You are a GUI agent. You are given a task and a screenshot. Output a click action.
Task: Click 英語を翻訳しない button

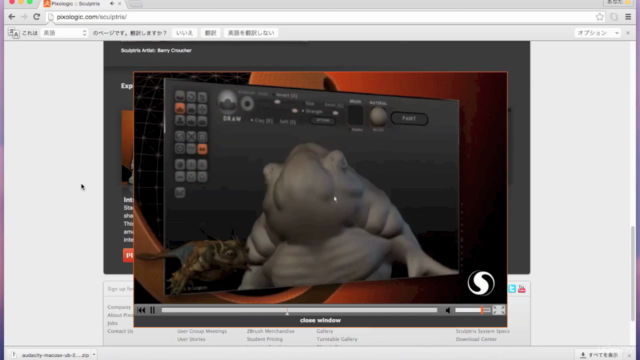click(x=251, y=33)
